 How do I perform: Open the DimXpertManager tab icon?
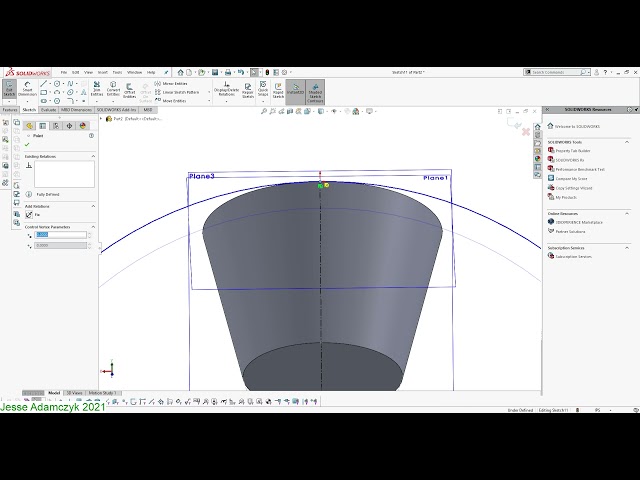pyautogui.click(x=69, y=126)
